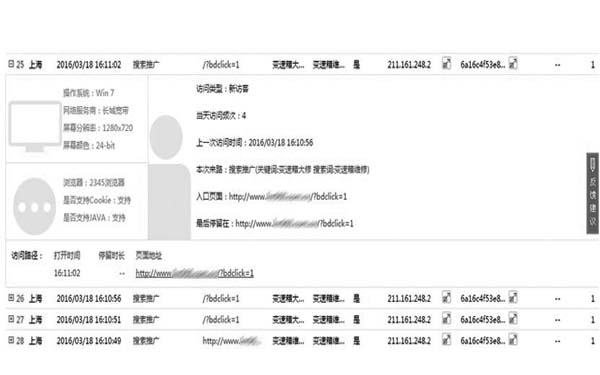Click IP 211.161.248.2 in row 28
This screenshot has width=600, height=375.
pos(409,341)
